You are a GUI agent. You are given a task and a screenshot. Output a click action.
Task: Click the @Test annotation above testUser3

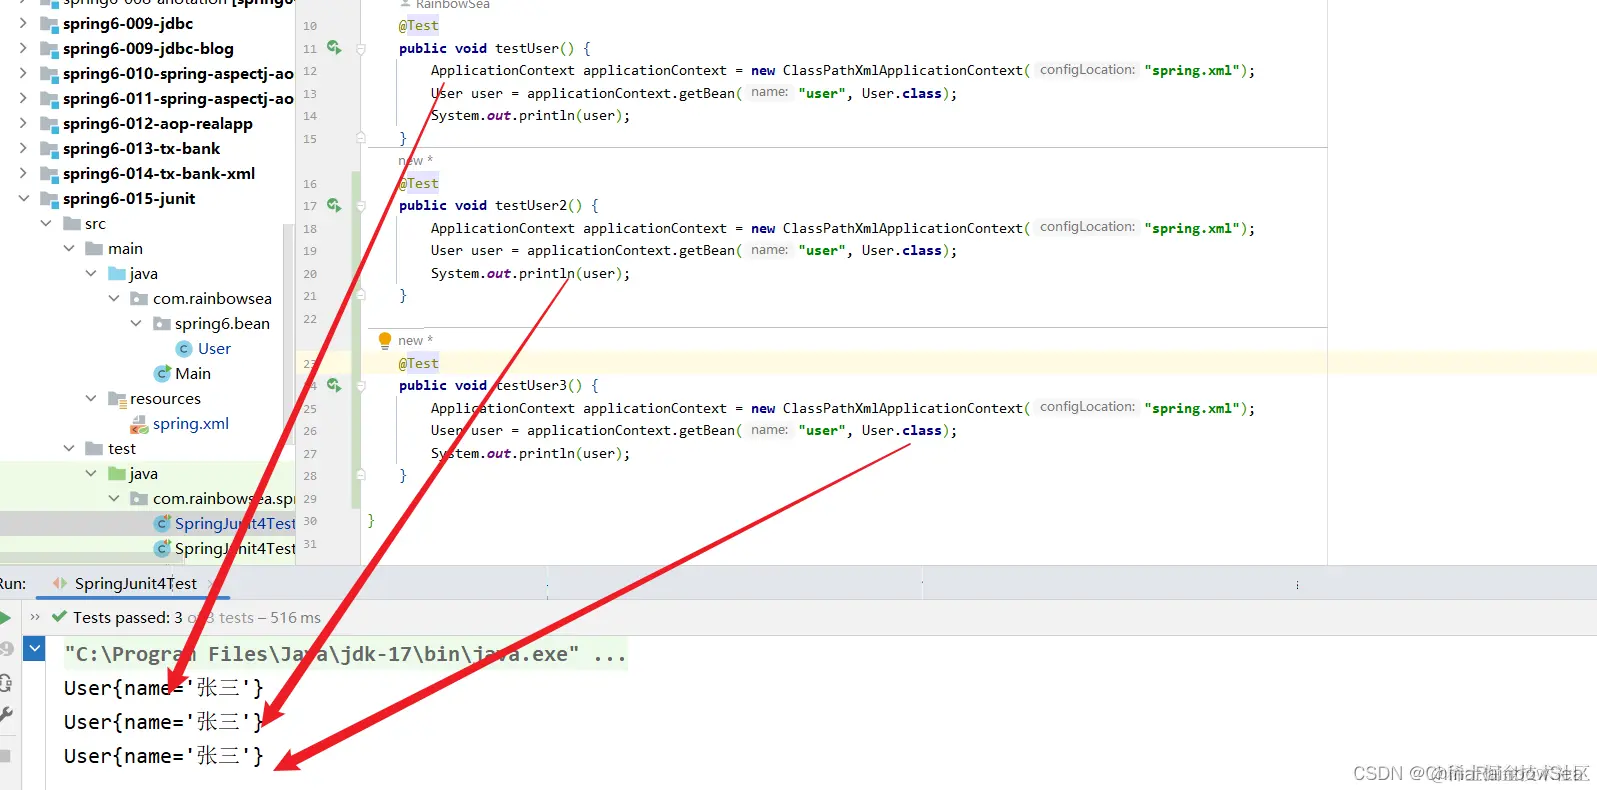[x=418, y=363]
